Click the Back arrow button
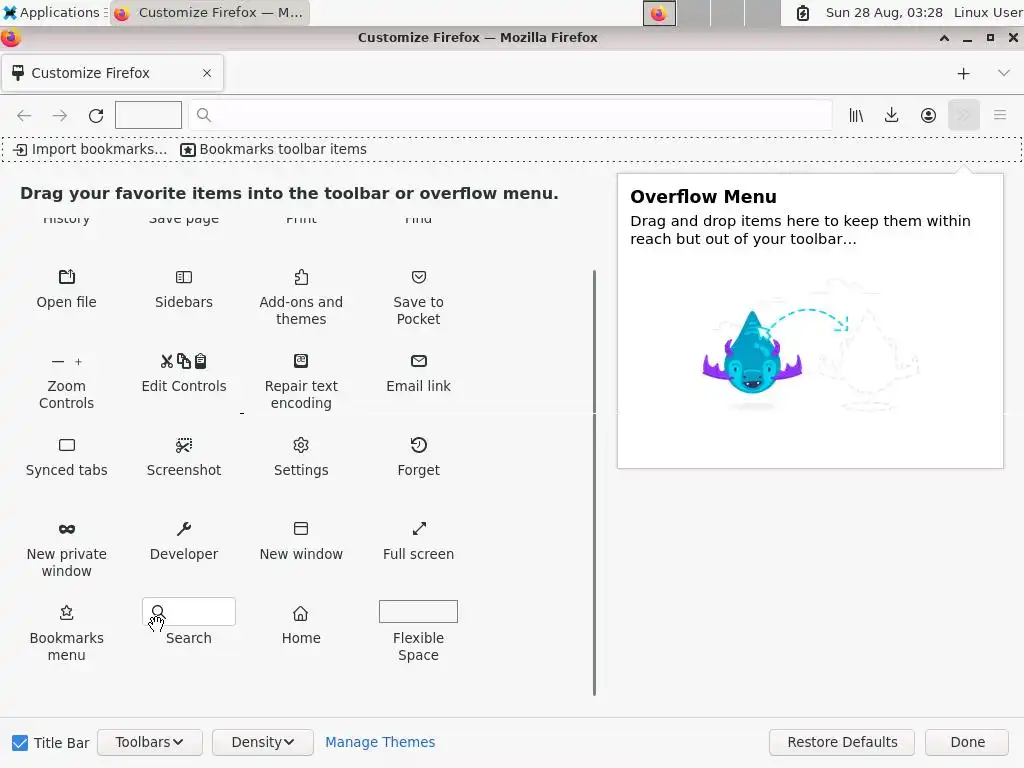The image size is (1024, 768). (x=24, y=116)
